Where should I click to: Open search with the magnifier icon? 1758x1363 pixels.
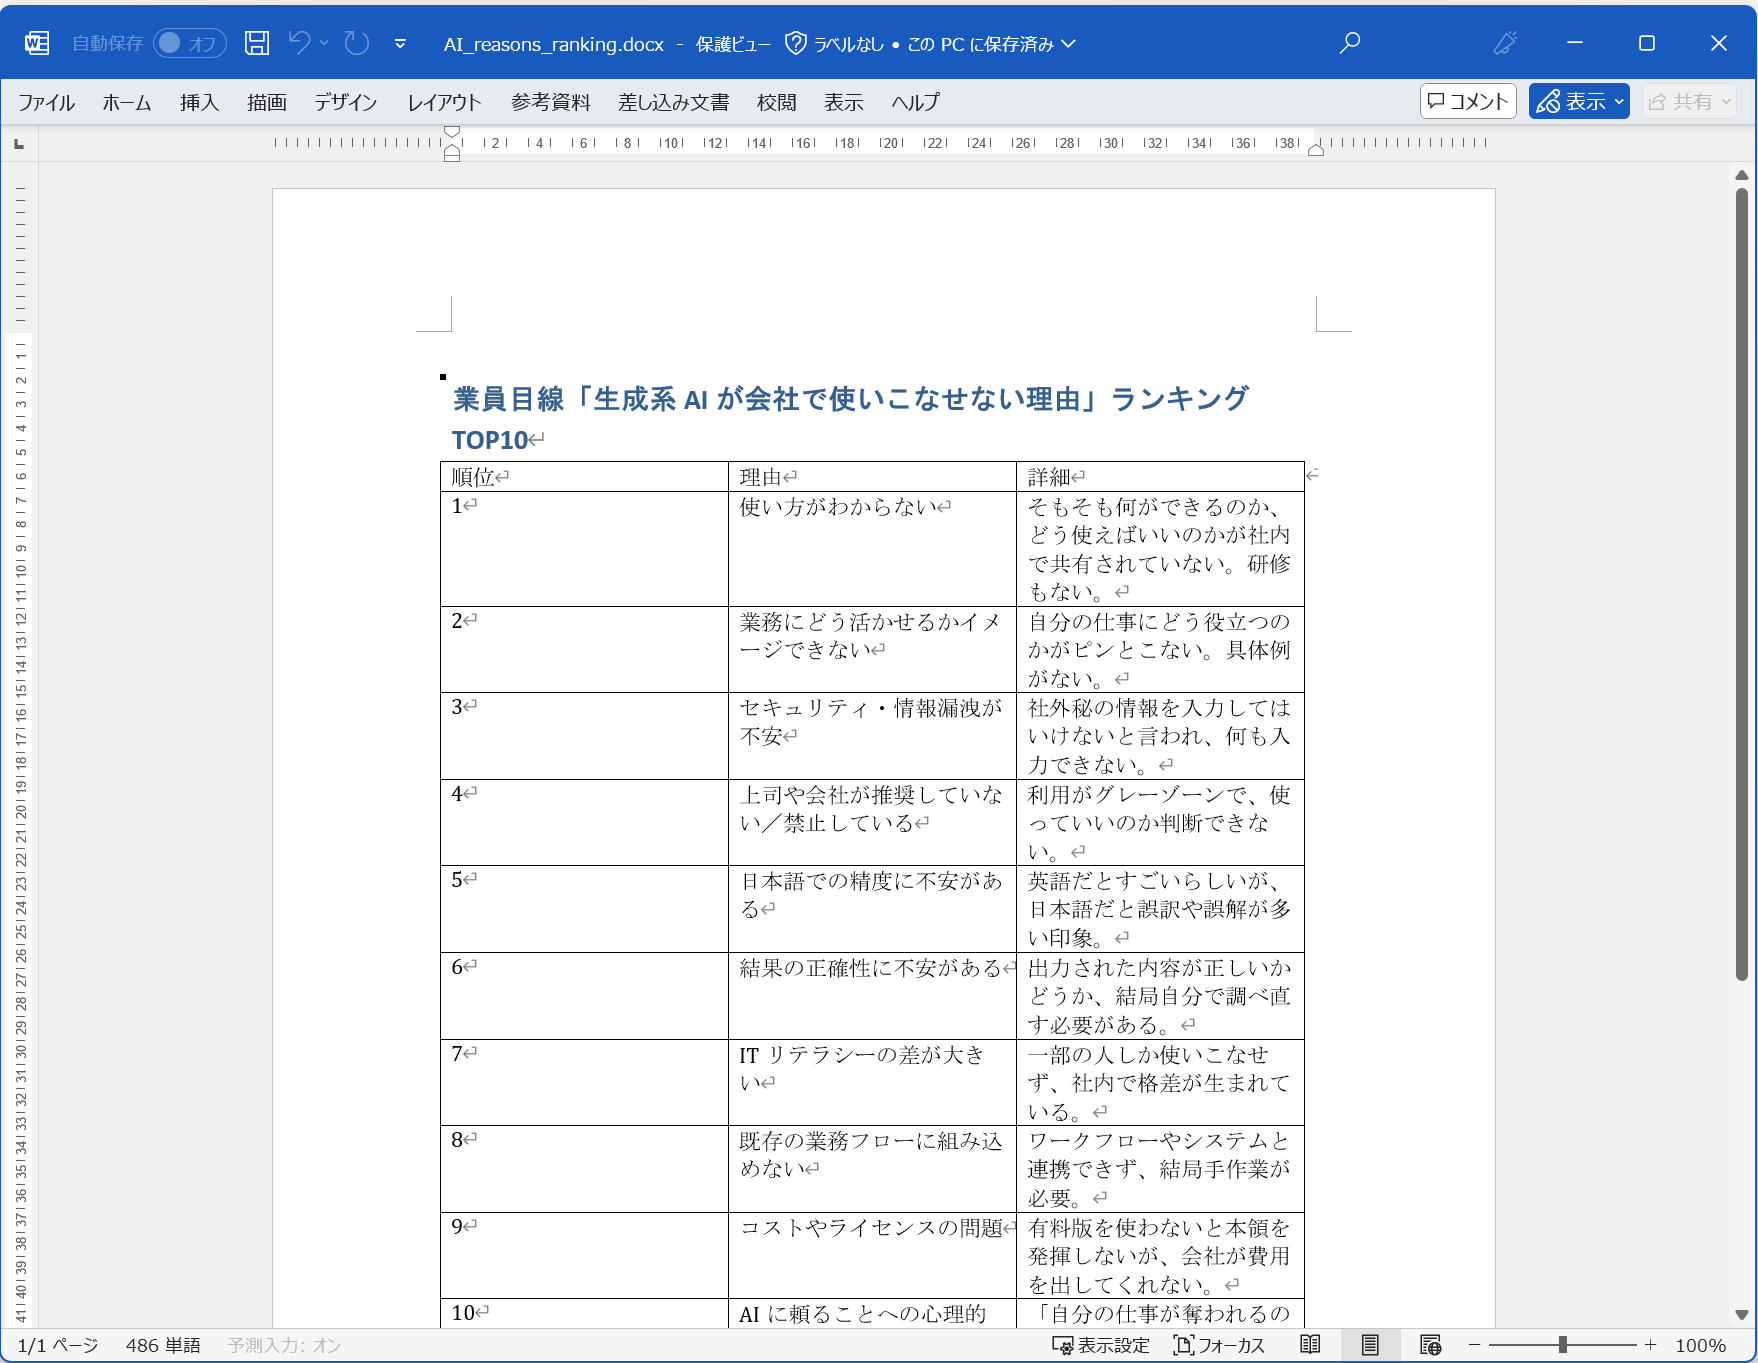pos(1349,43)
